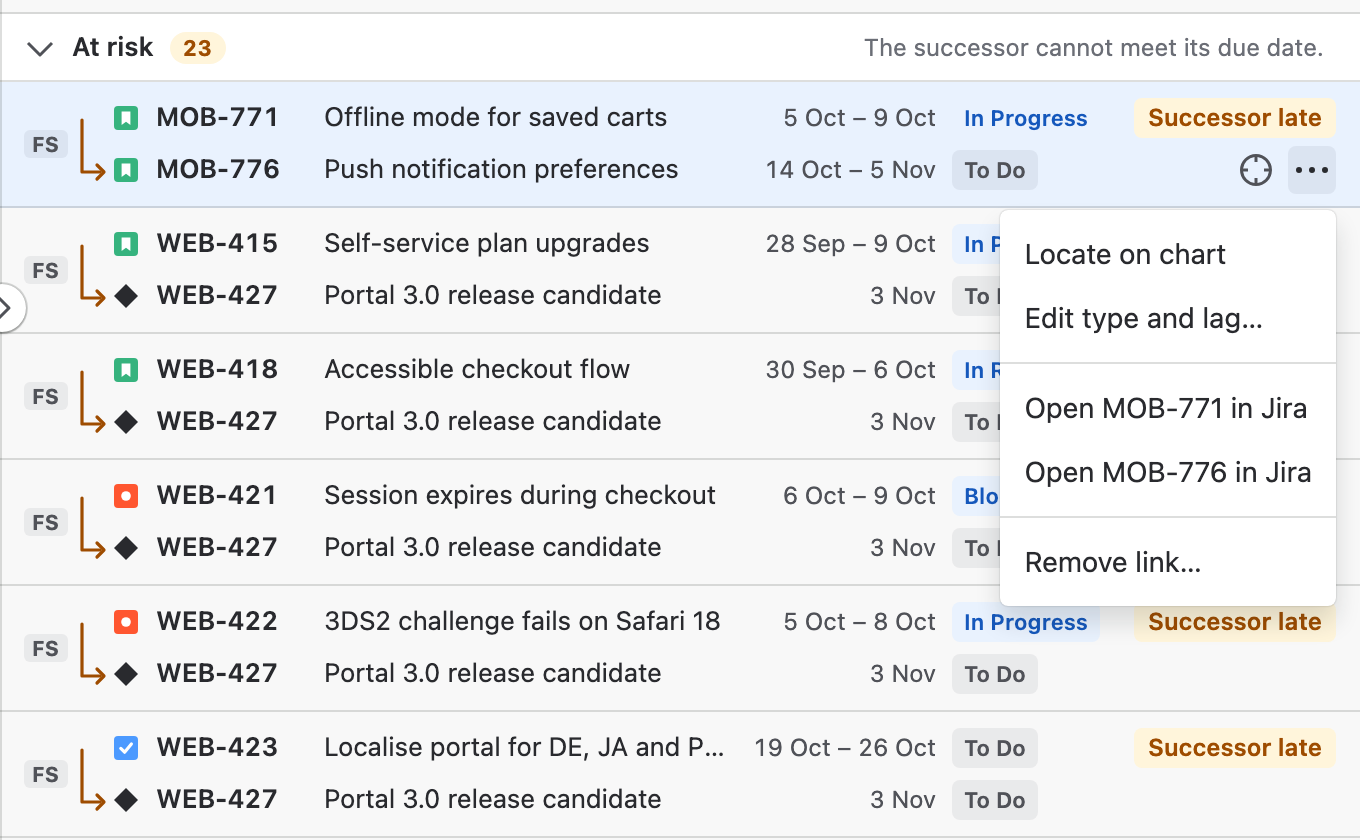Click the In Progress status of MOB-771

click(x=1025, y=118)
